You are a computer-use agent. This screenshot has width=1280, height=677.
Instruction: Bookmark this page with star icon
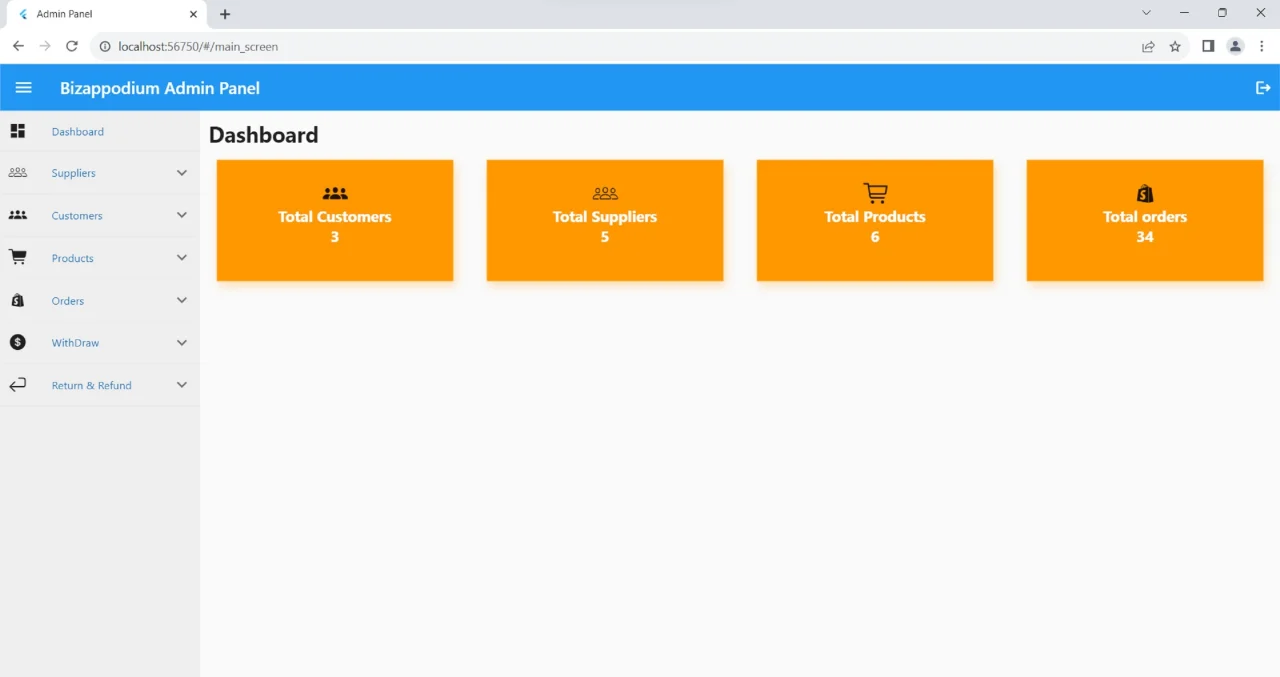pyautogui.click(x=1175, y=46)
